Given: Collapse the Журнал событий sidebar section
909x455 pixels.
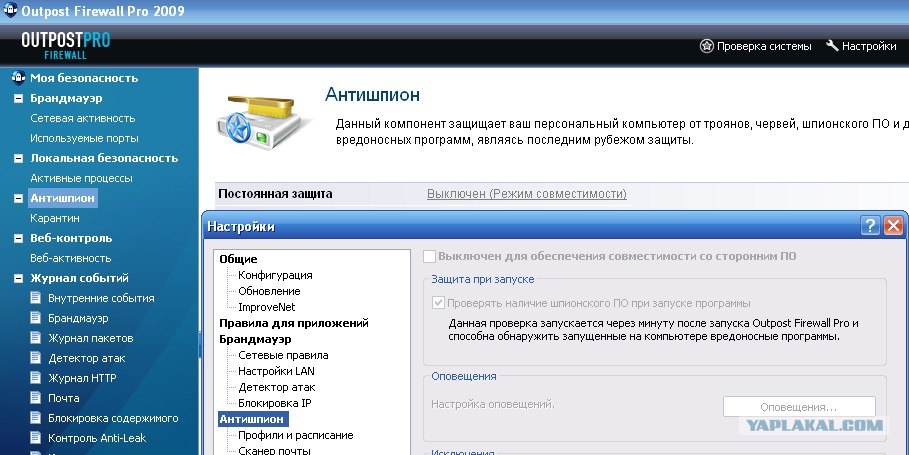Looking at the screenshot, I should [x=19, y=278].
